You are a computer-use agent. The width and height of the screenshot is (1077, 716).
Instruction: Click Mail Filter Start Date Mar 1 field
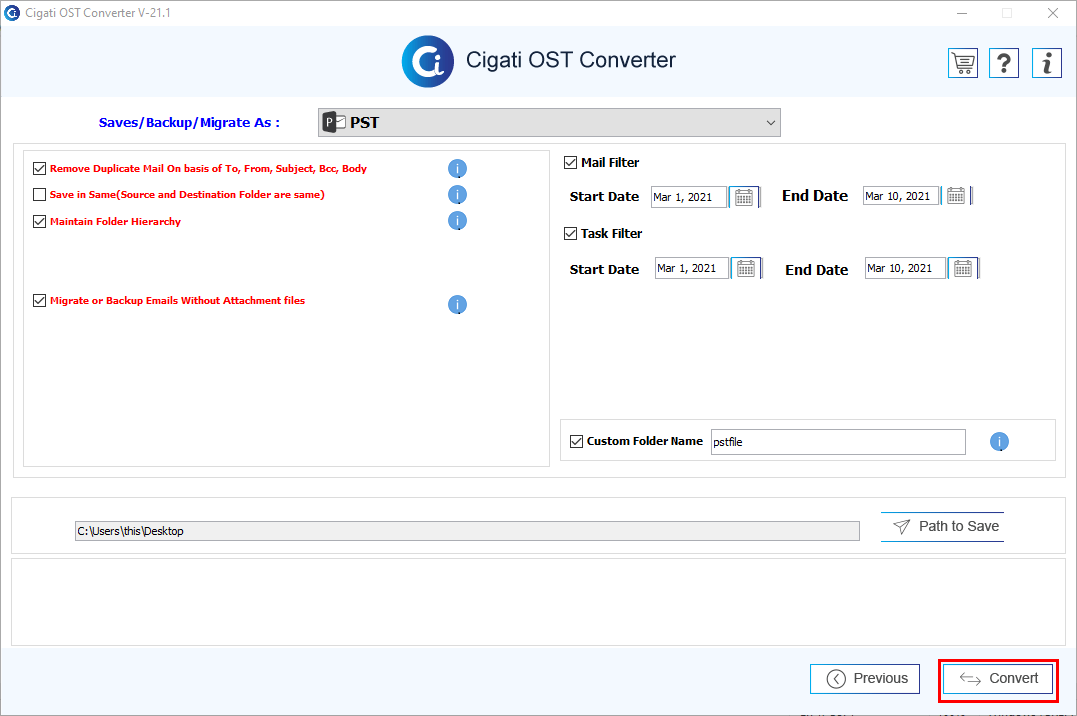(x=688, y=197)
